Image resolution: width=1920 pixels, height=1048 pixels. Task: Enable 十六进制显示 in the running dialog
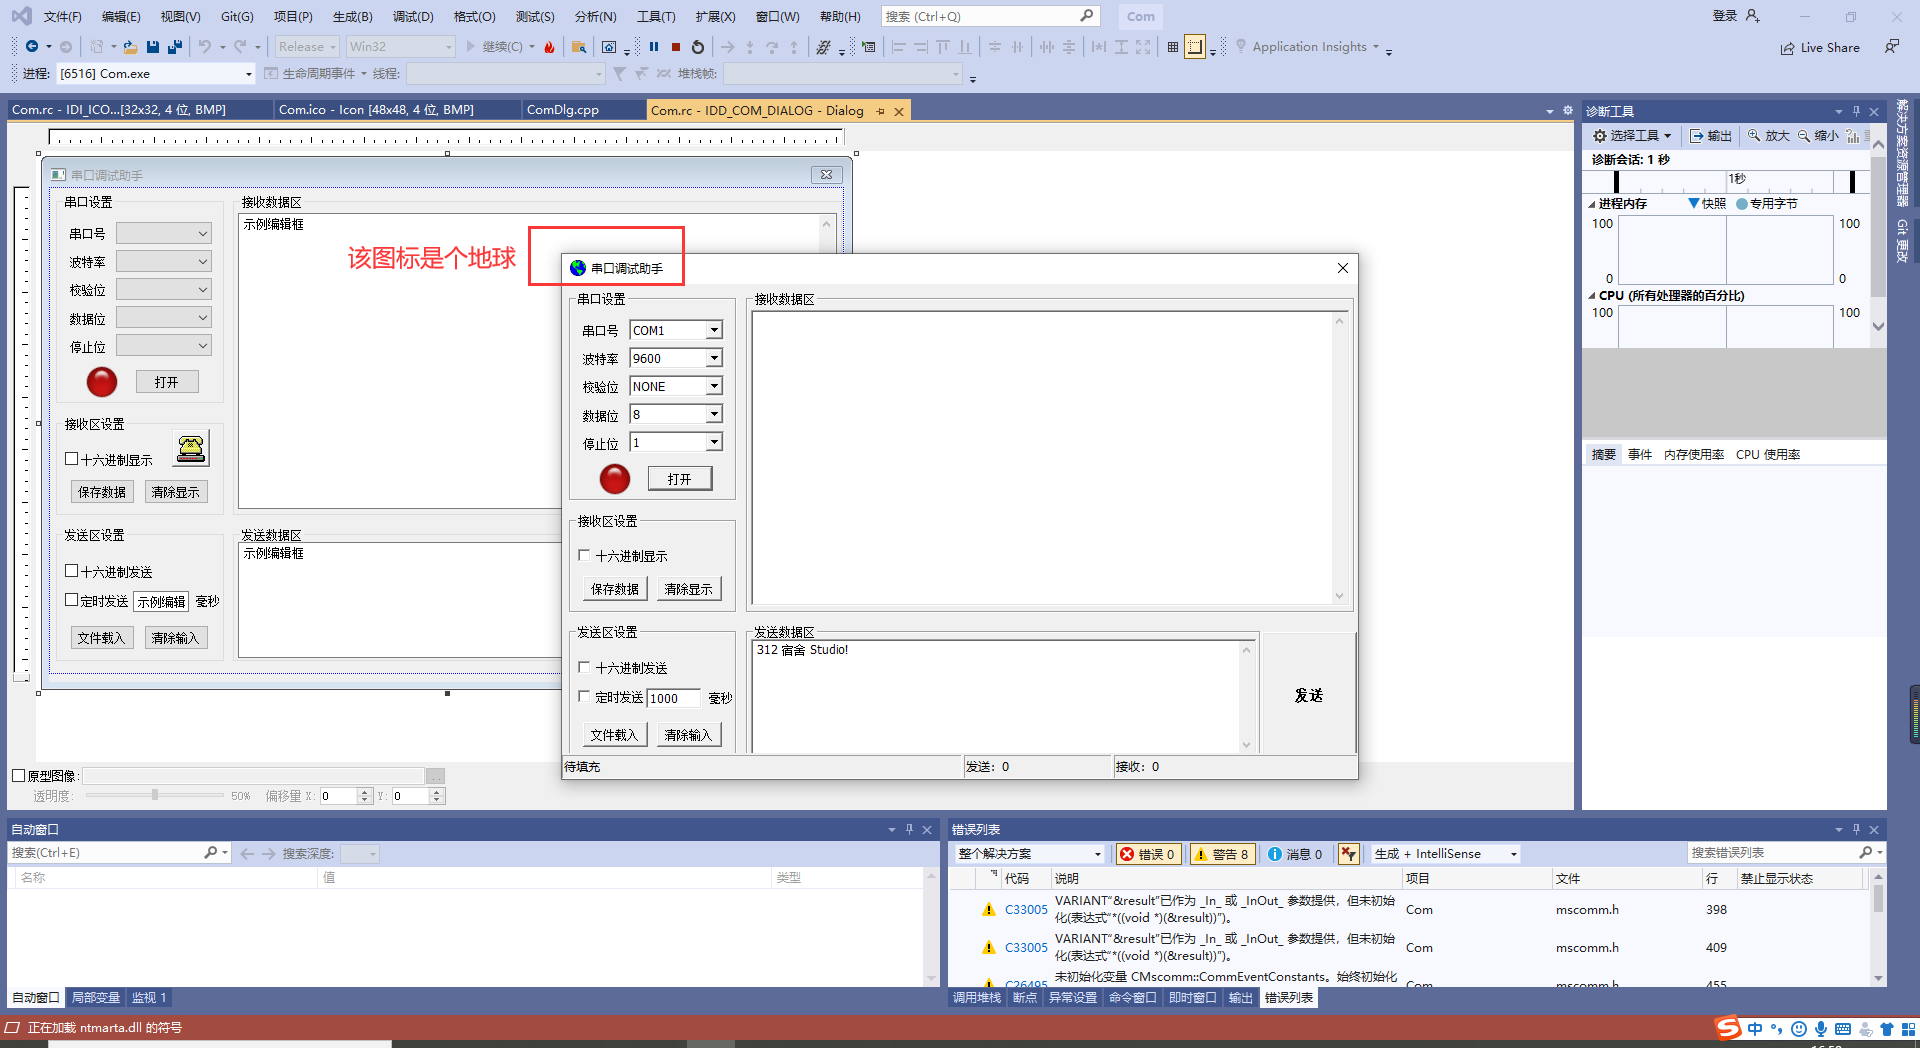click(584, 556)
